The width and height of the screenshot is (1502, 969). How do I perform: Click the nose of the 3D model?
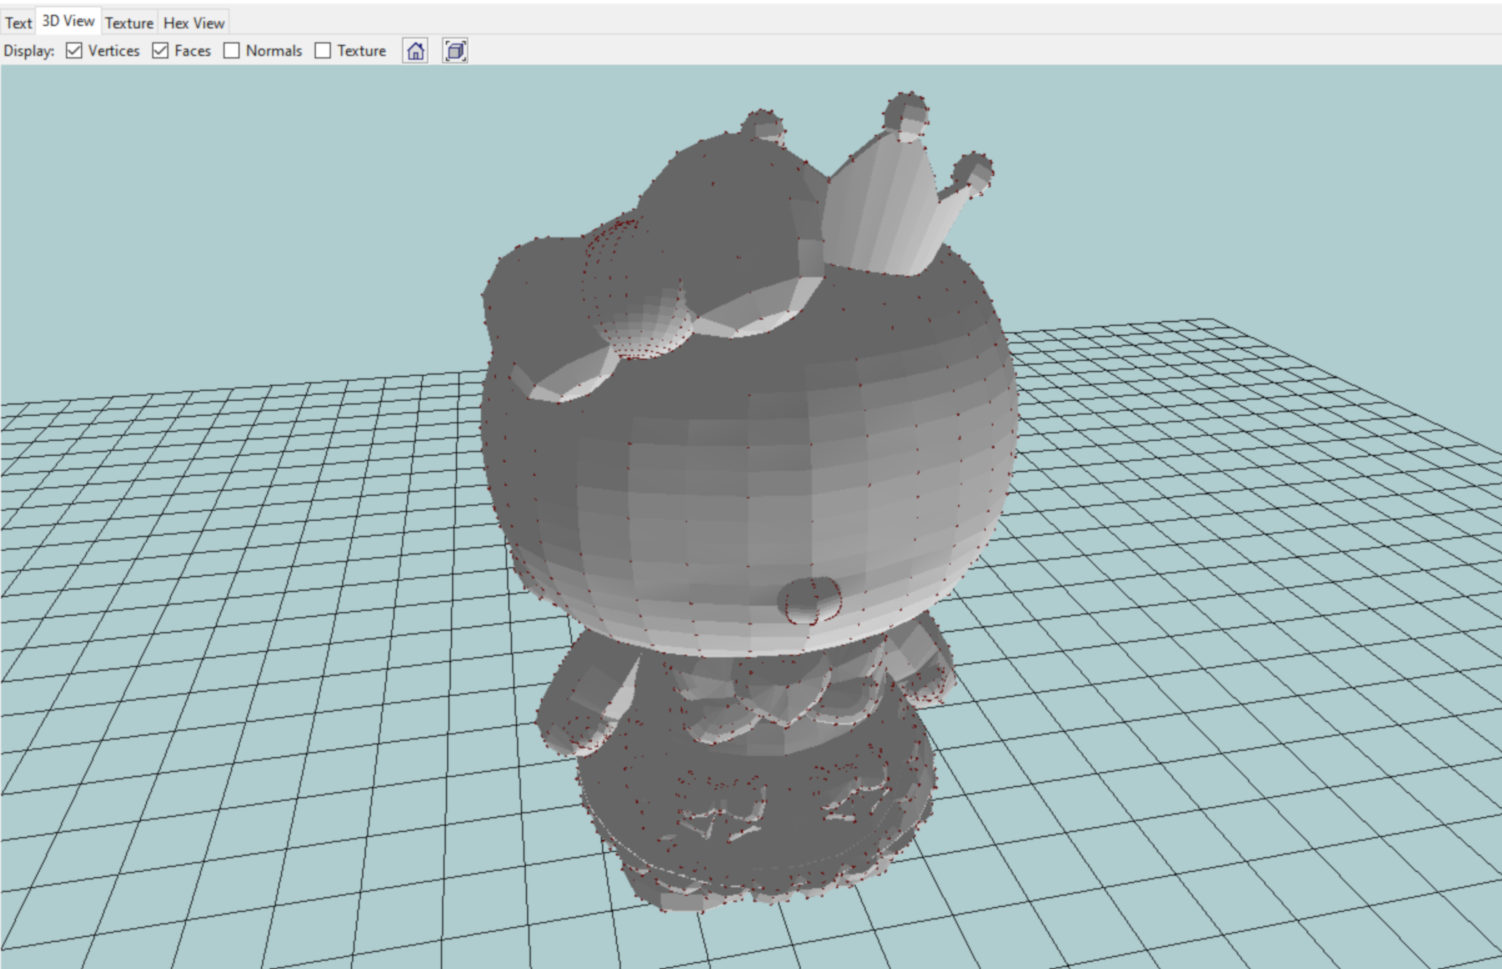coord(810,600)
